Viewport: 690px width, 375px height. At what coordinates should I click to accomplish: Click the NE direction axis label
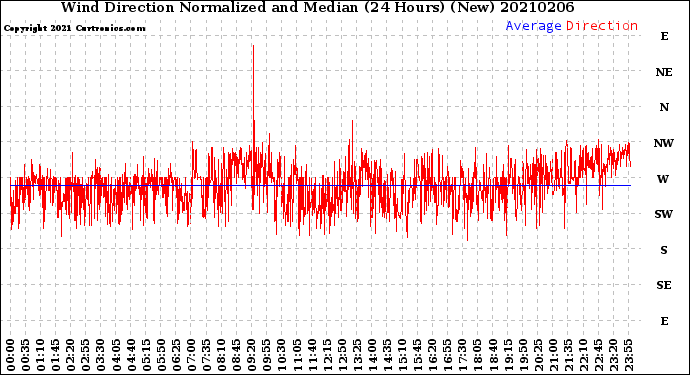(x=664, y=72)
